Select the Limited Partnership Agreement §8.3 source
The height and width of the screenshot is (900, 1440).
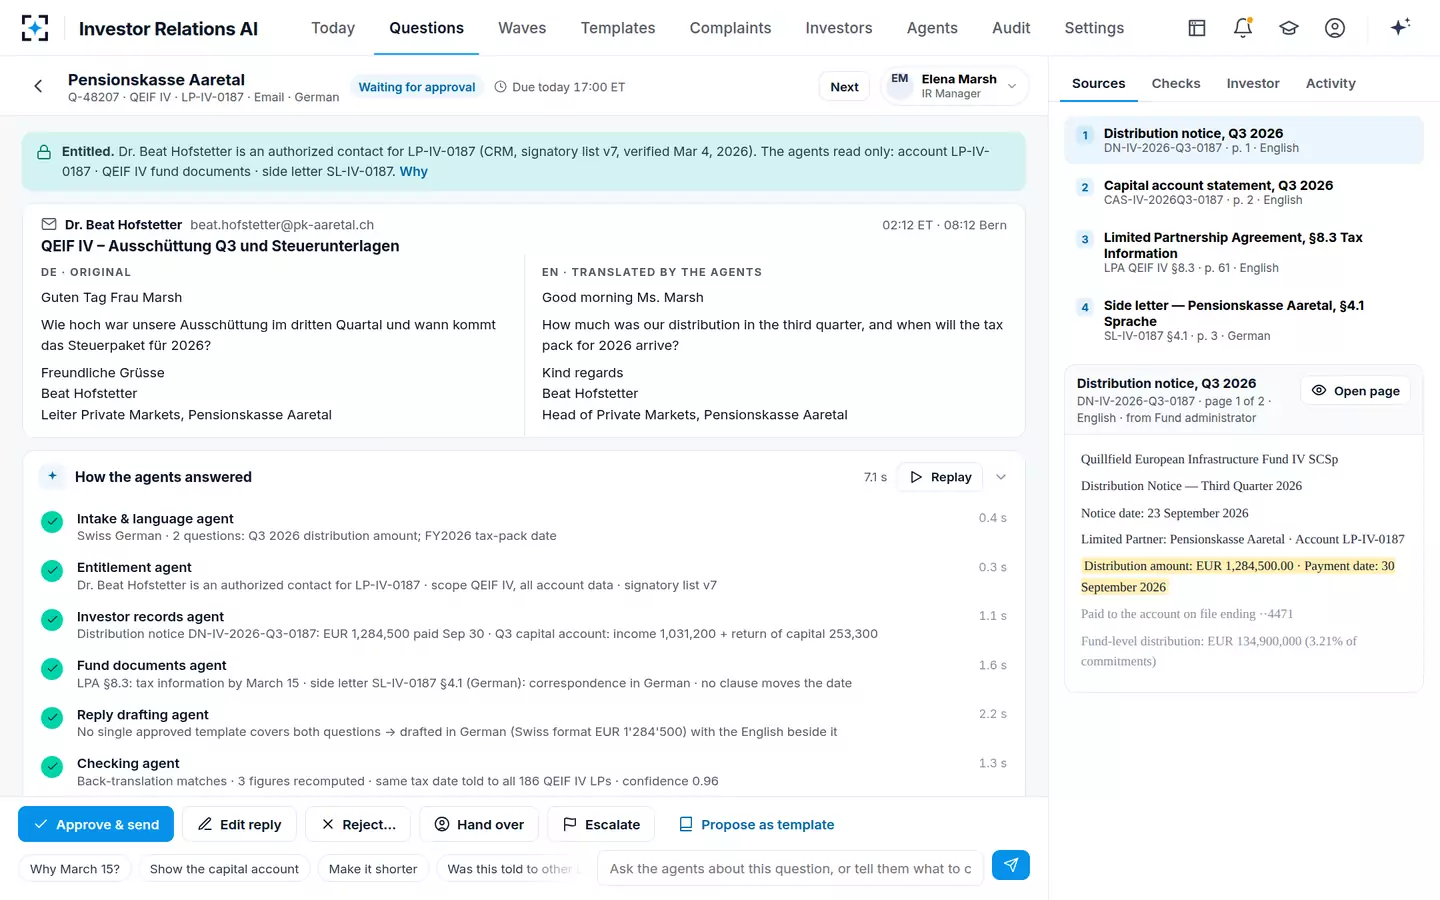tap(1244, 252)
